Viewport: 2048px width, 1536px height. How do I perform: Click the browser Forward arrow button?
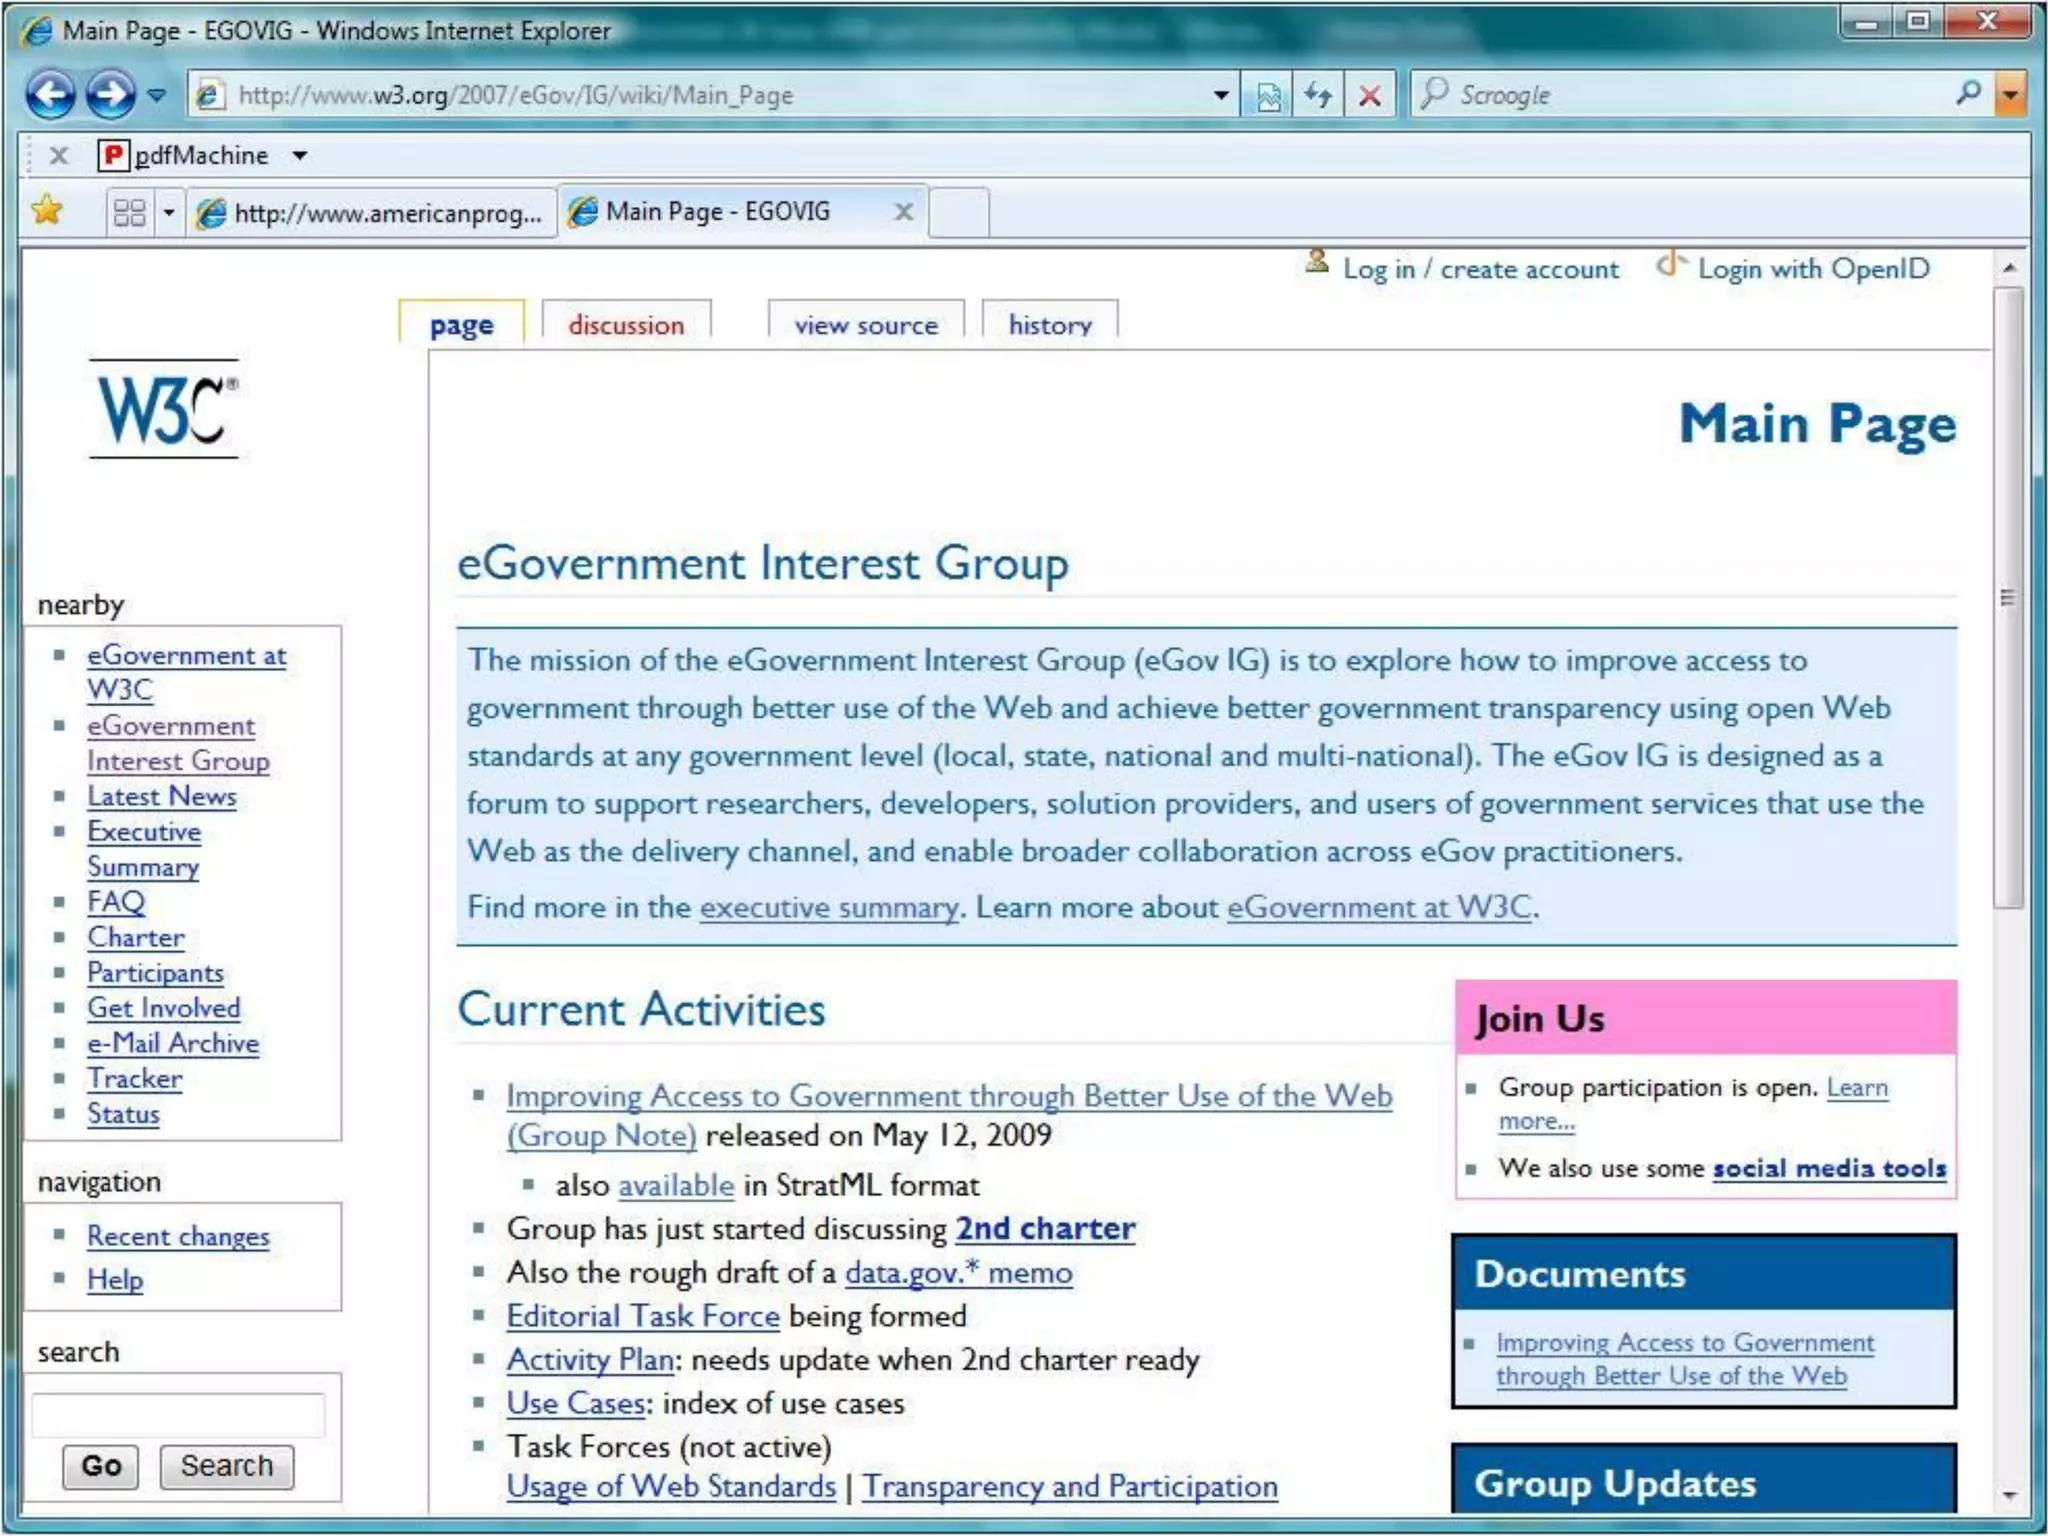click(x=109, y=95)
